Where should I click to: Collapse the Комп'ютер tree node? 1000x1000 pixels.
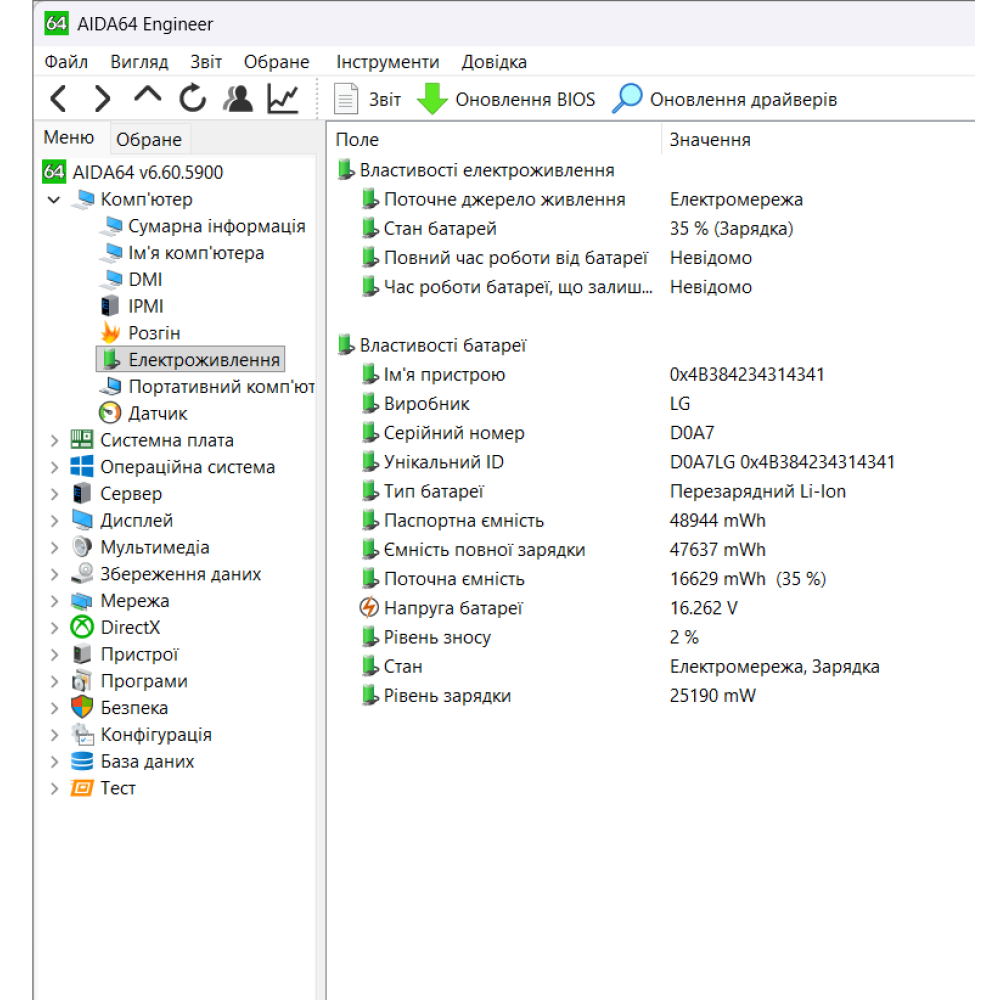pos(54,200)
